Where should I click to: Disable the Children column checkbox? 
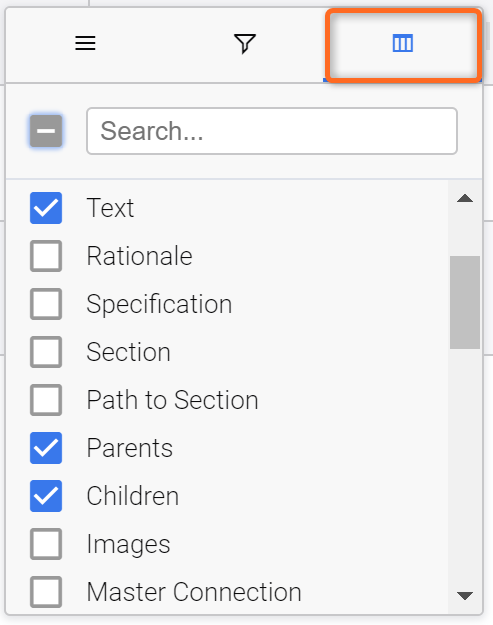click(x=46, y=496)
